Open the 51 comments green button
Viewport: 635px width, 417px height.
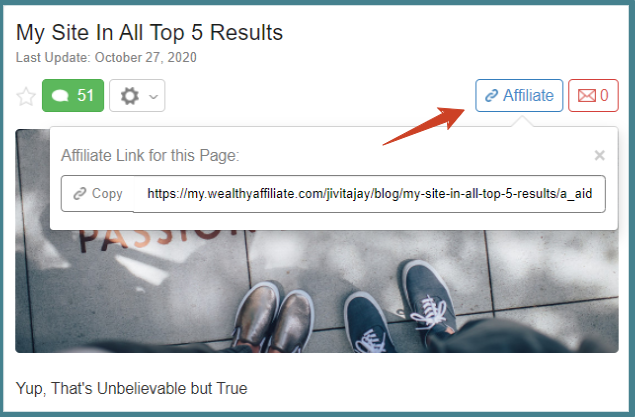[73, 96]
